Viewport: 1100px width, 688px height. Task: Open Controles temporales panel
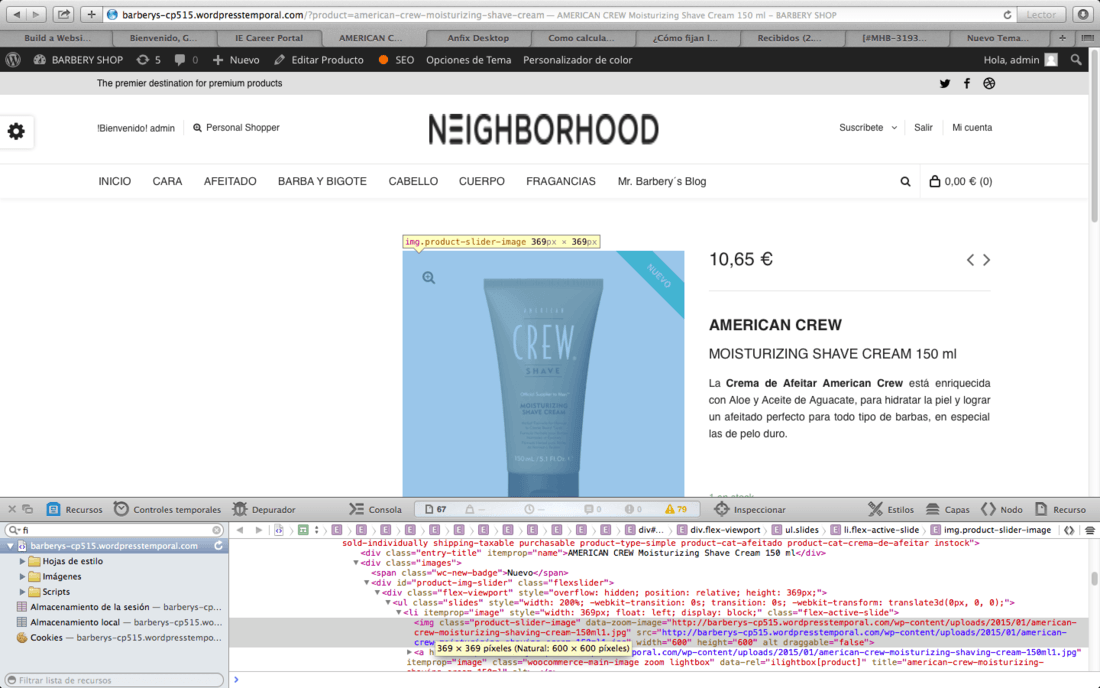click(x=167, y=509)
